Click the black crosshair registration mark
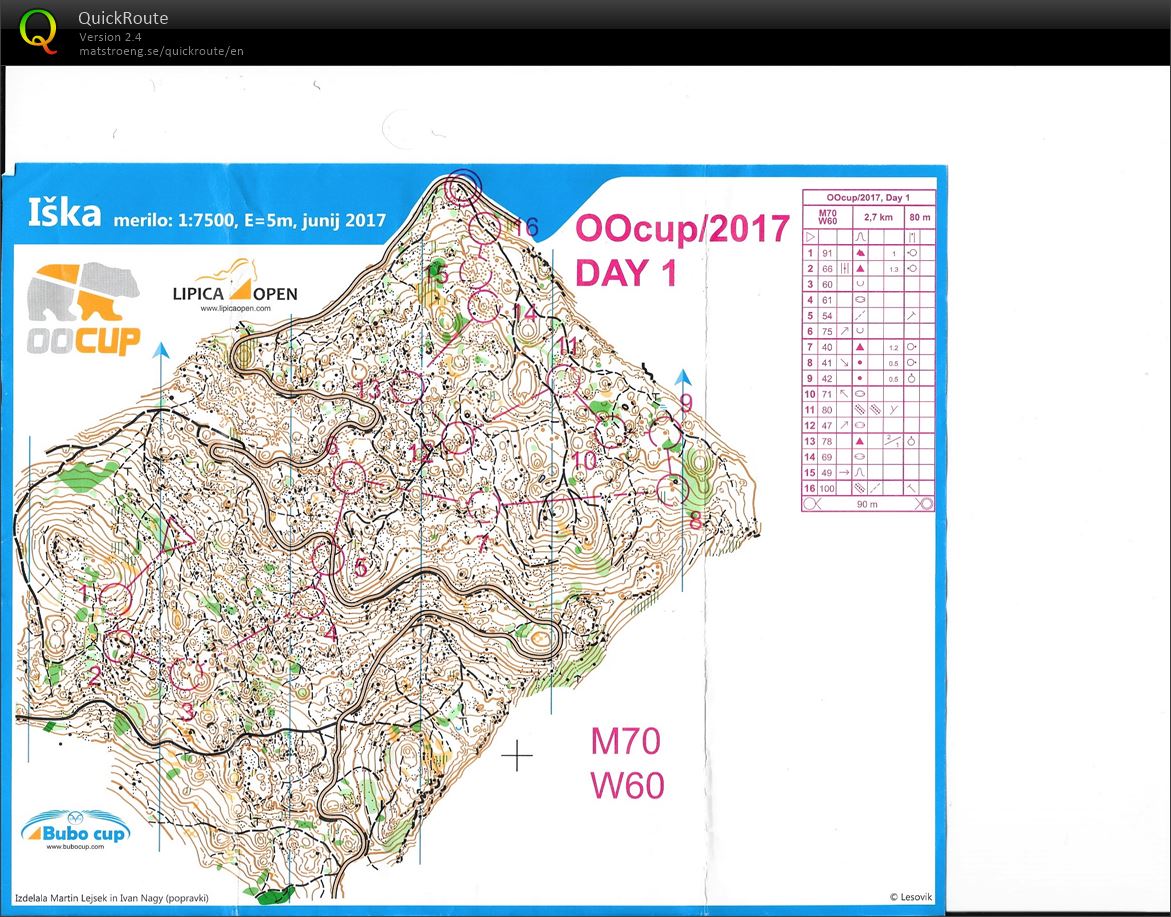Image resolution: width=1171 pixels, height=917 pixels. pos(517,756)
